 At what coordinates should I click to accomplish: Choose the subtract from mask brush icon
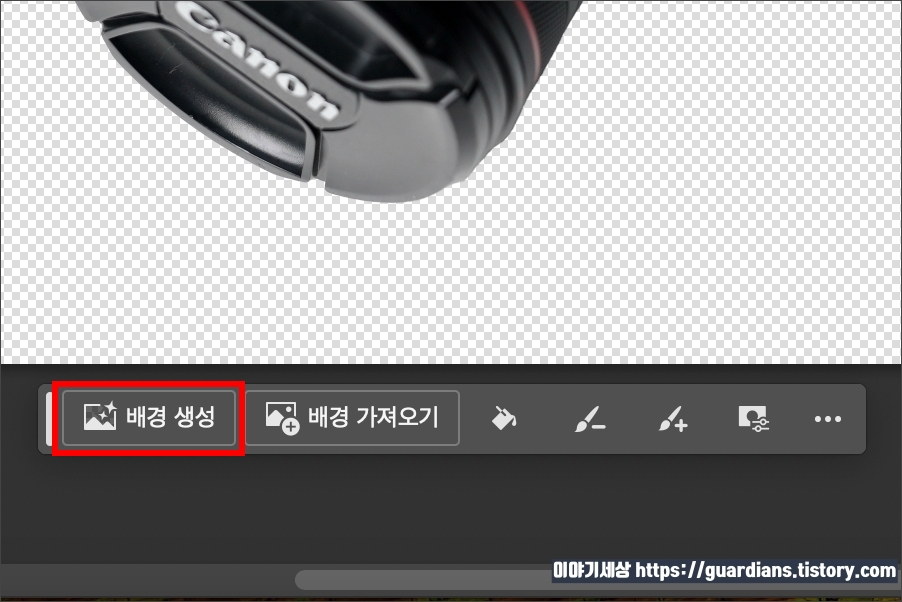pyautogui.click(x=590, y=418)
